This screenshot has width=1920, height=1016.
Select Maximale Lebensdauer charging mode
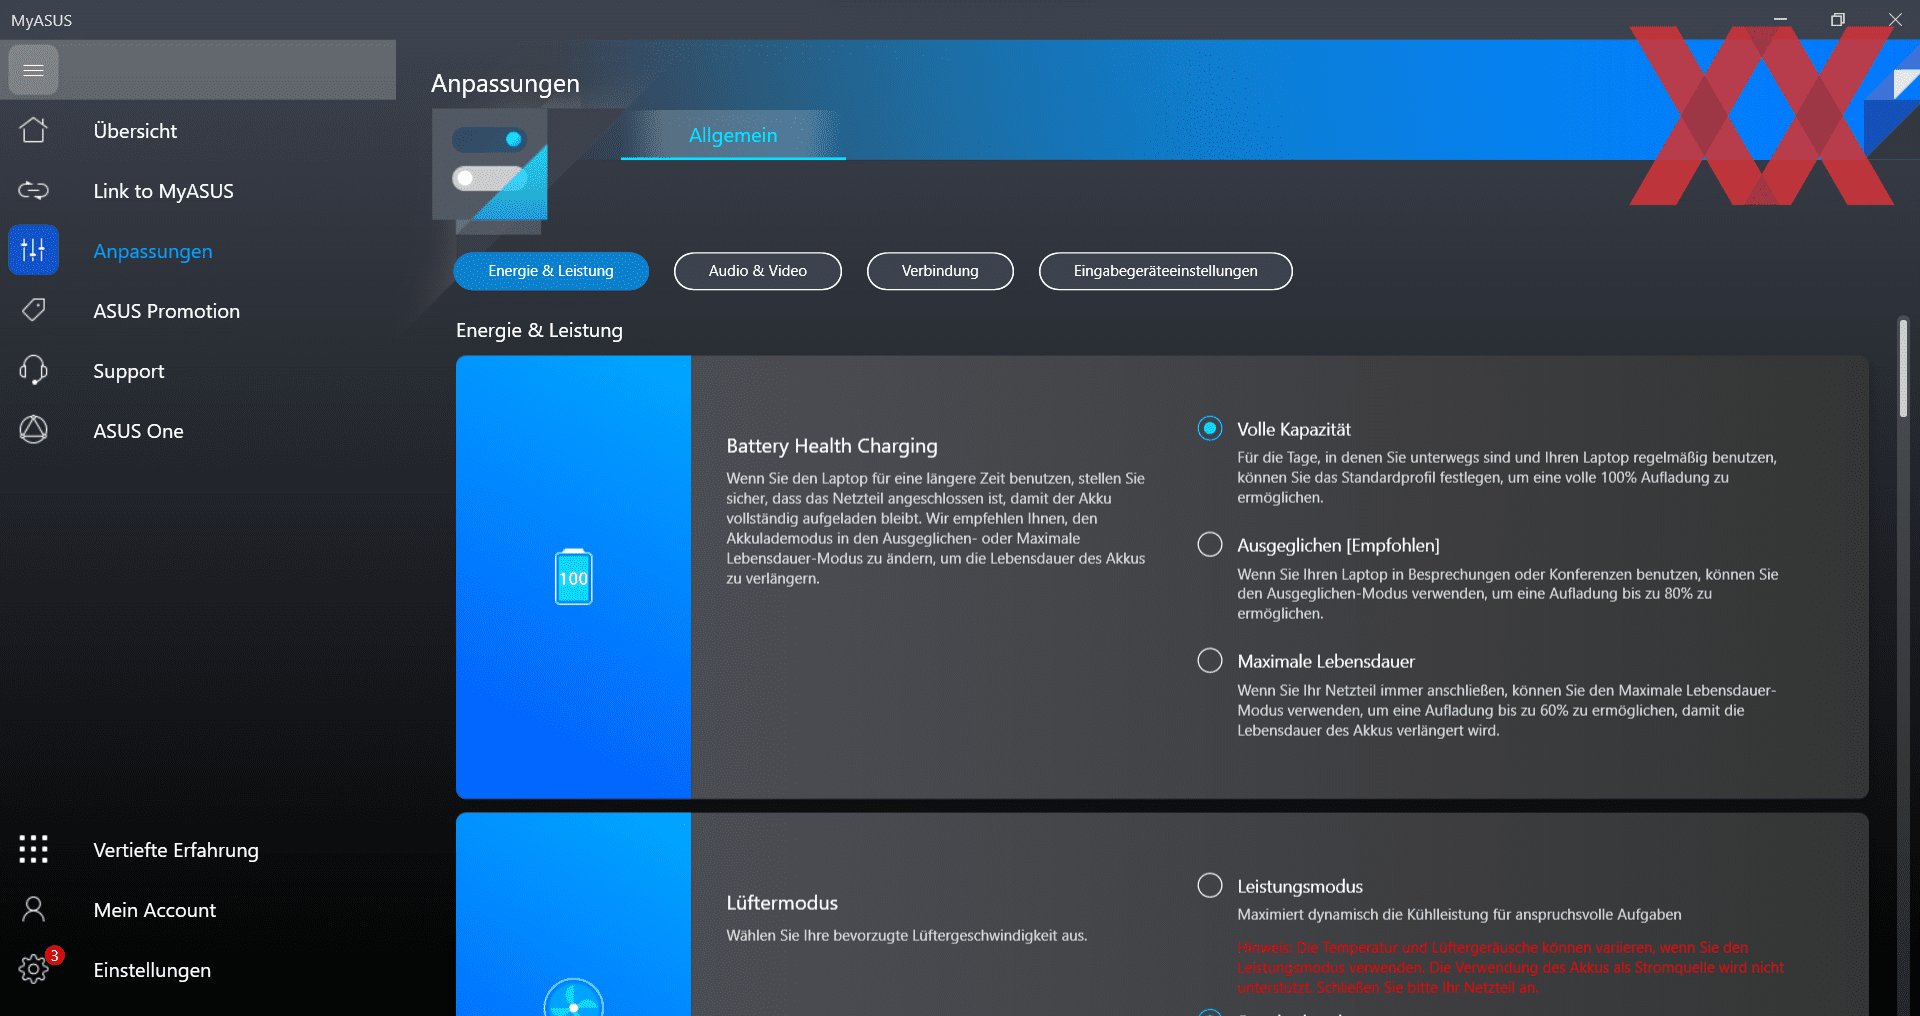click(x=1210, y=661)
